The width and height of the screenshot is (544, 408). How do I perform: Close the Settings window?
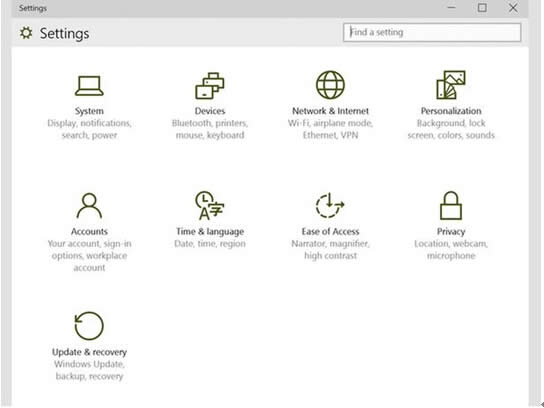pyautogui.click(x=513, y=8)
